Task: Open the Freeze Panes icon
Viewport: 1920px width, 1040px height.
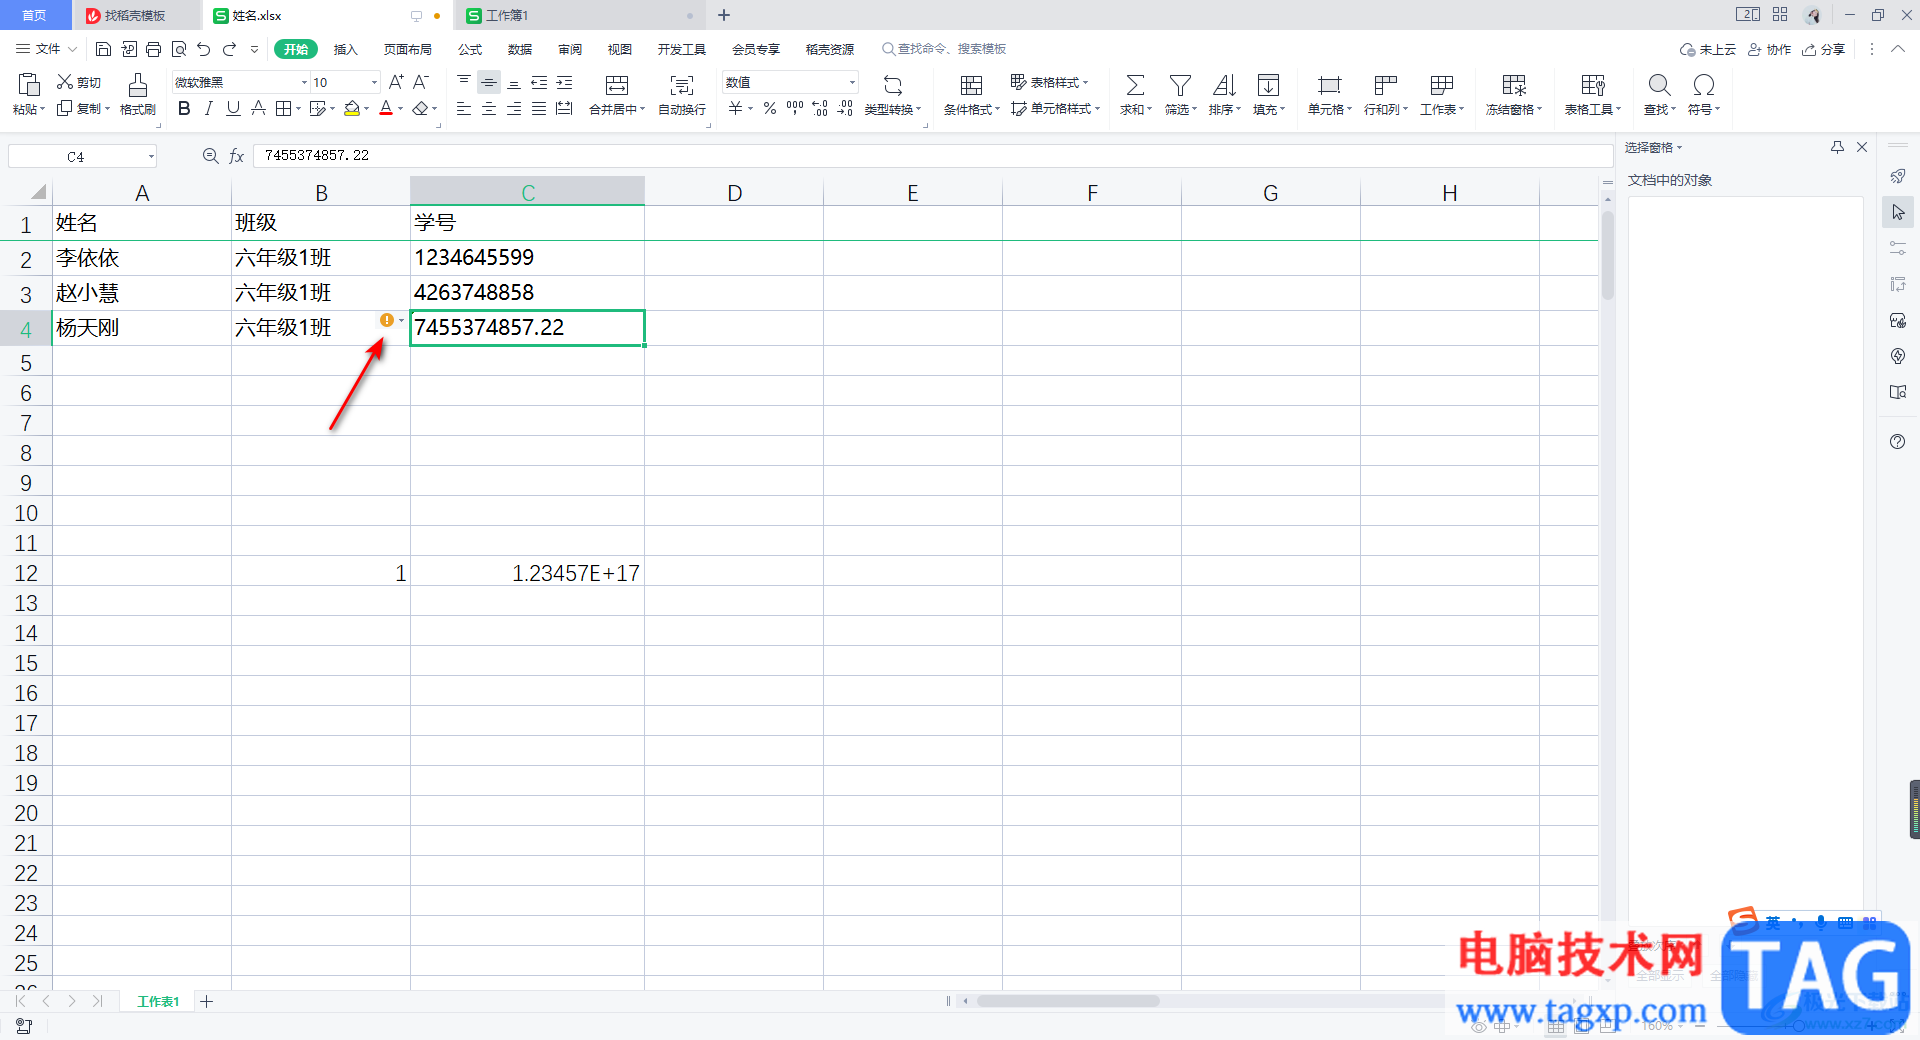Action: pos(1514,85)
